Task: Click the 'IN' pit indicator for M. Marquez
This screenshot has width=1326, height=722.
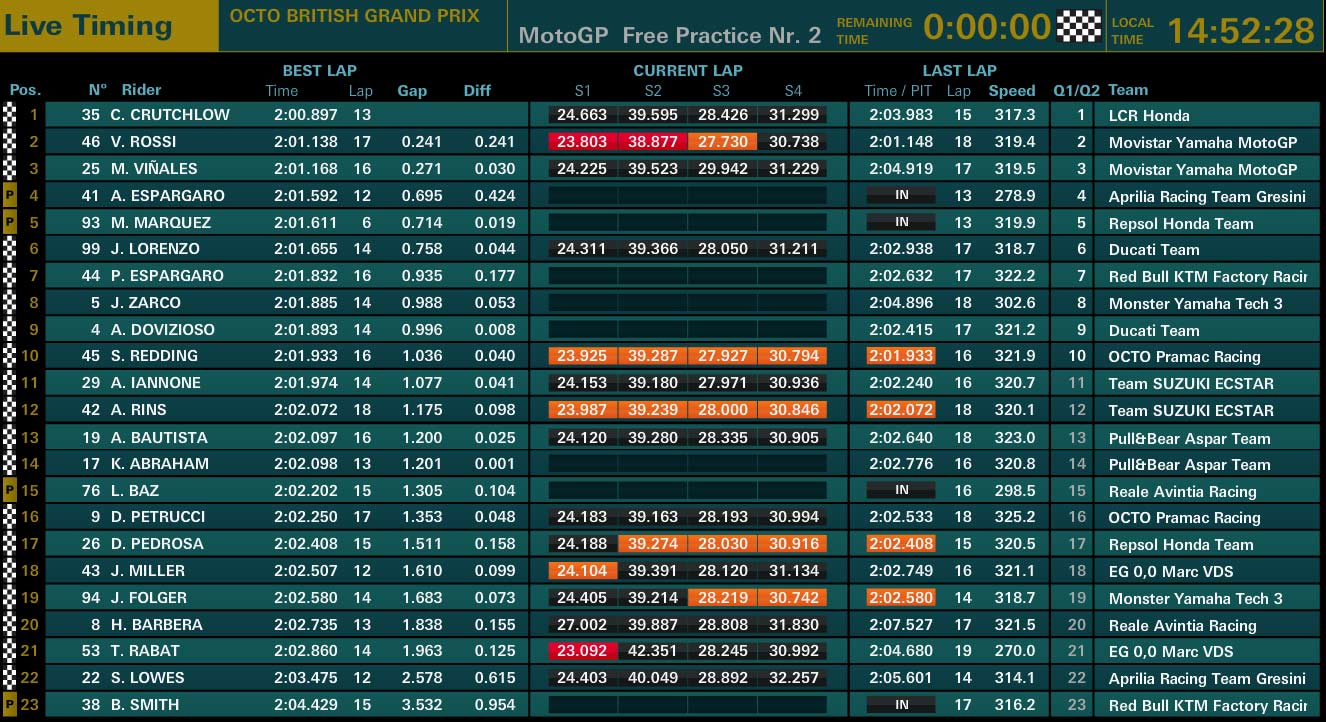Action: (x=901, y=222)
